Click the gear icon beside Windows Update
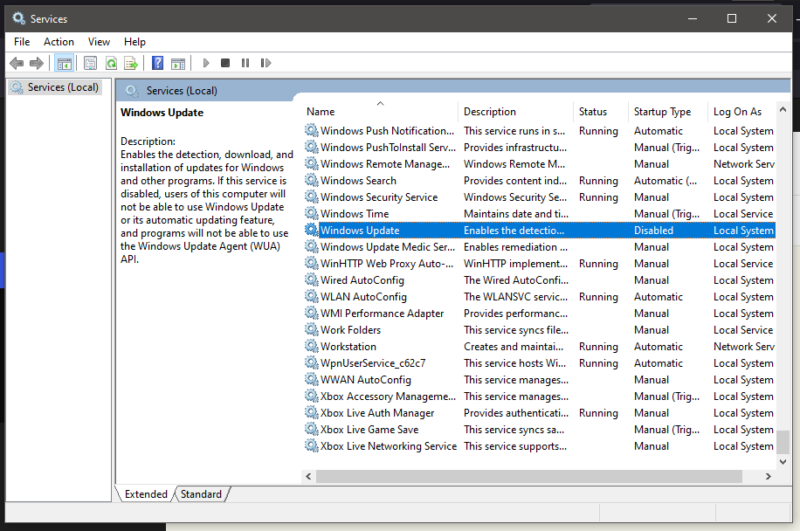Viewport: 800px width, 531px height. click(311, 230)
